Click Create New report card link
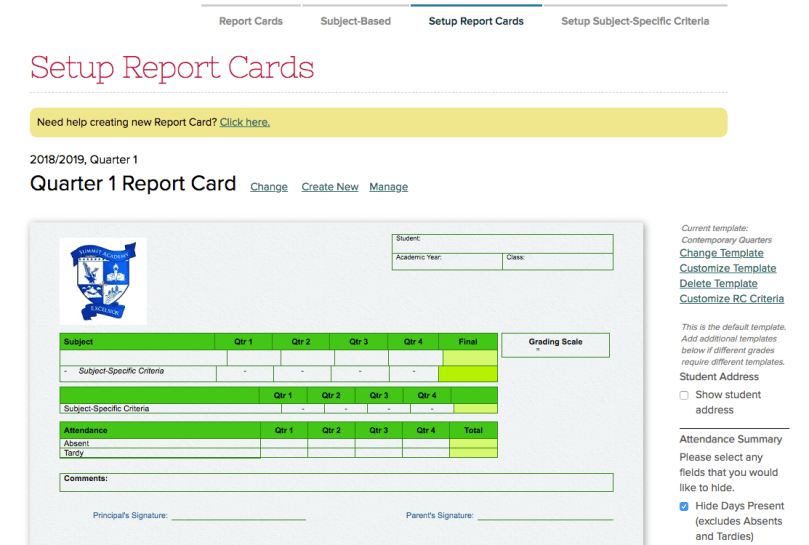 (x=330, y=187)
